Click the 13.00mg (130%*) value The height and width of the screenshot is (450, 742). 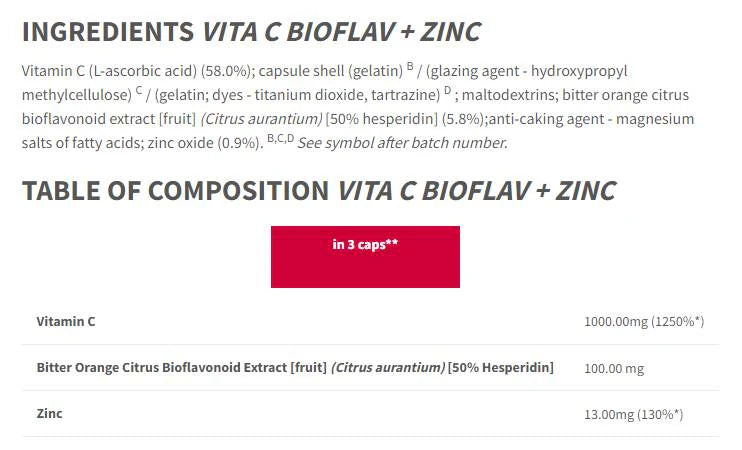click(x=644, y=414)
